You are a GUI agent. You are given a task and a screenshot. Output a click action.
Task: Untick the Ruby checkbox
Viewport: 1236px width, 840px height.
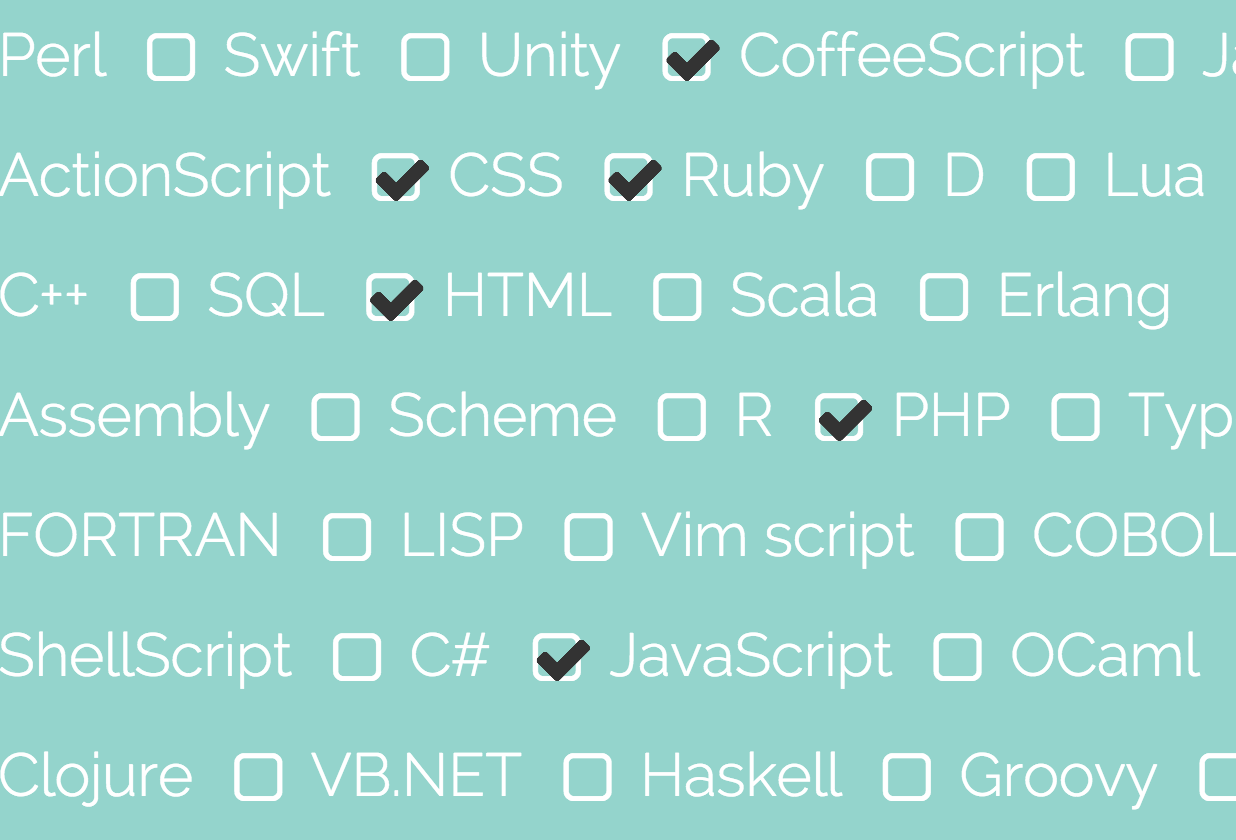[x=630, y=178]
